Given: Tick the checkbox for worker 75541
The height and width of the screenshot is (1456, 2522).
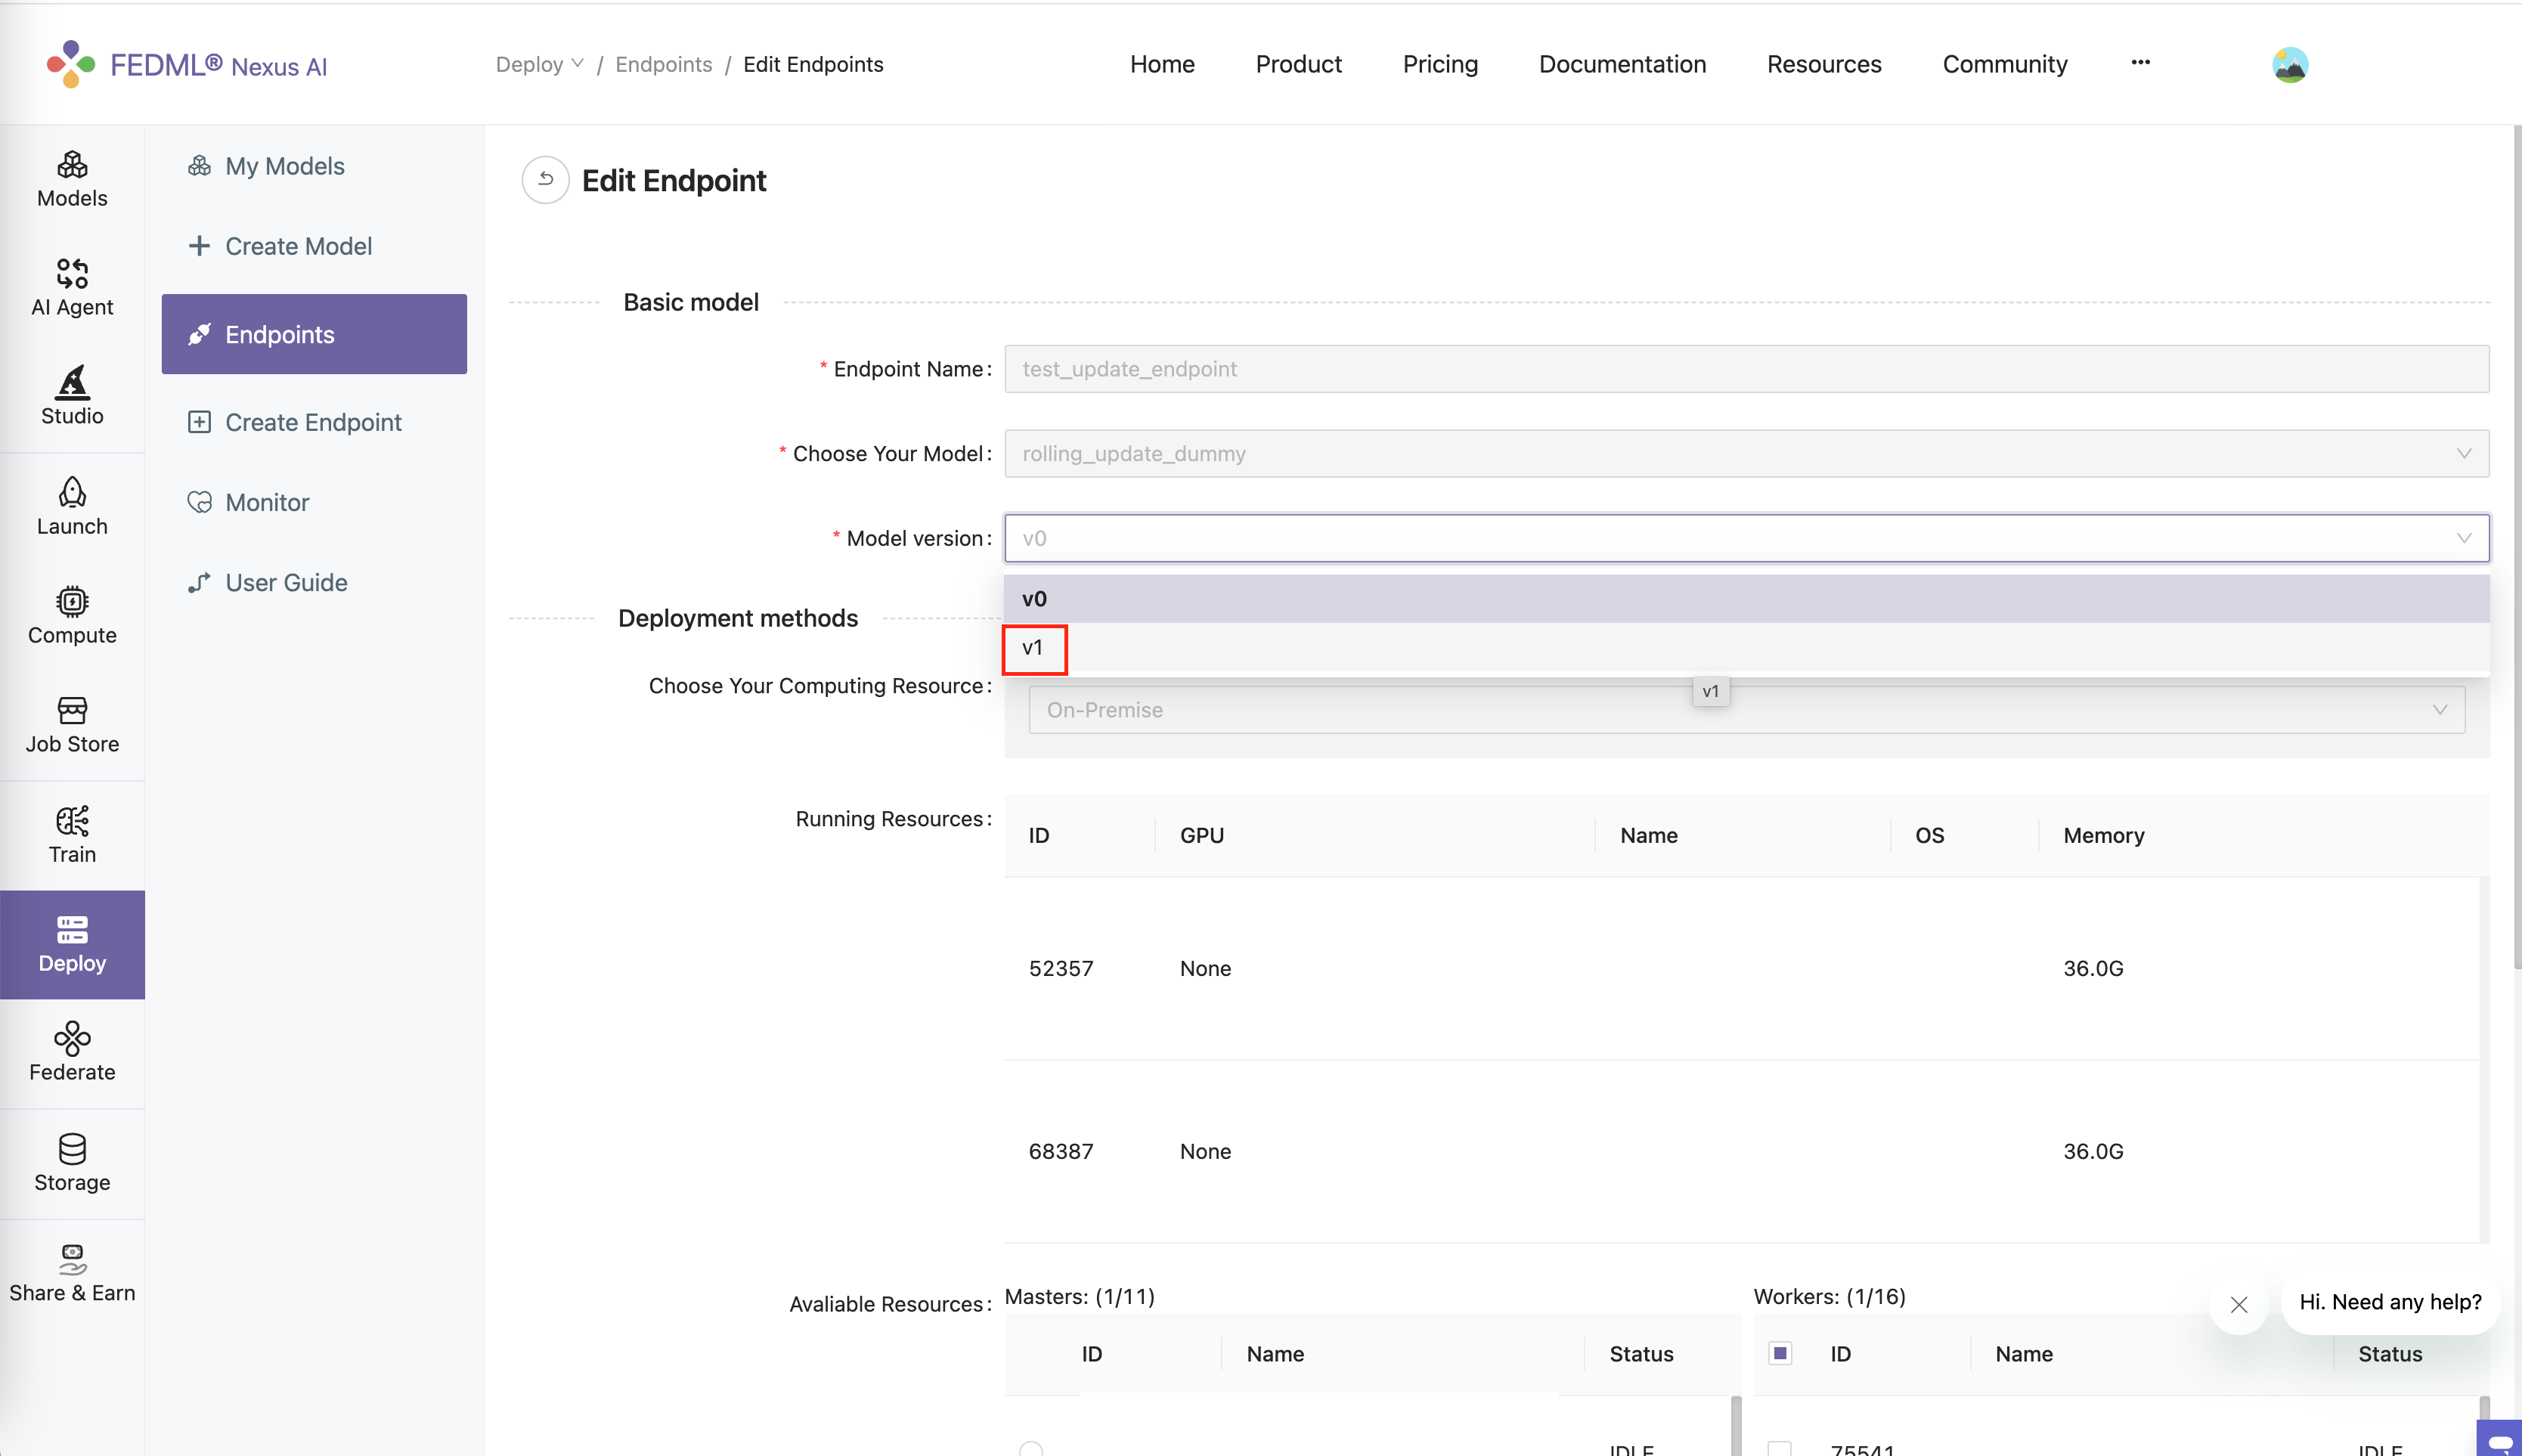Looking at the screenshot, I should point(1779,1449).
